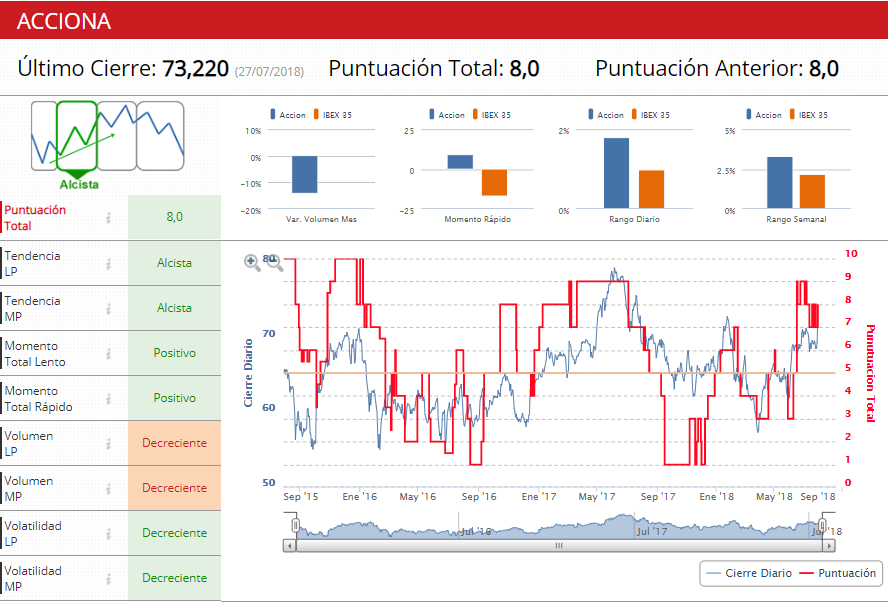The height and width of the screenshot is (604, 889).
Task: Toggle IBEX 35 legend in Var. Volumen Mes chart
Action: [x=333, y=115]
